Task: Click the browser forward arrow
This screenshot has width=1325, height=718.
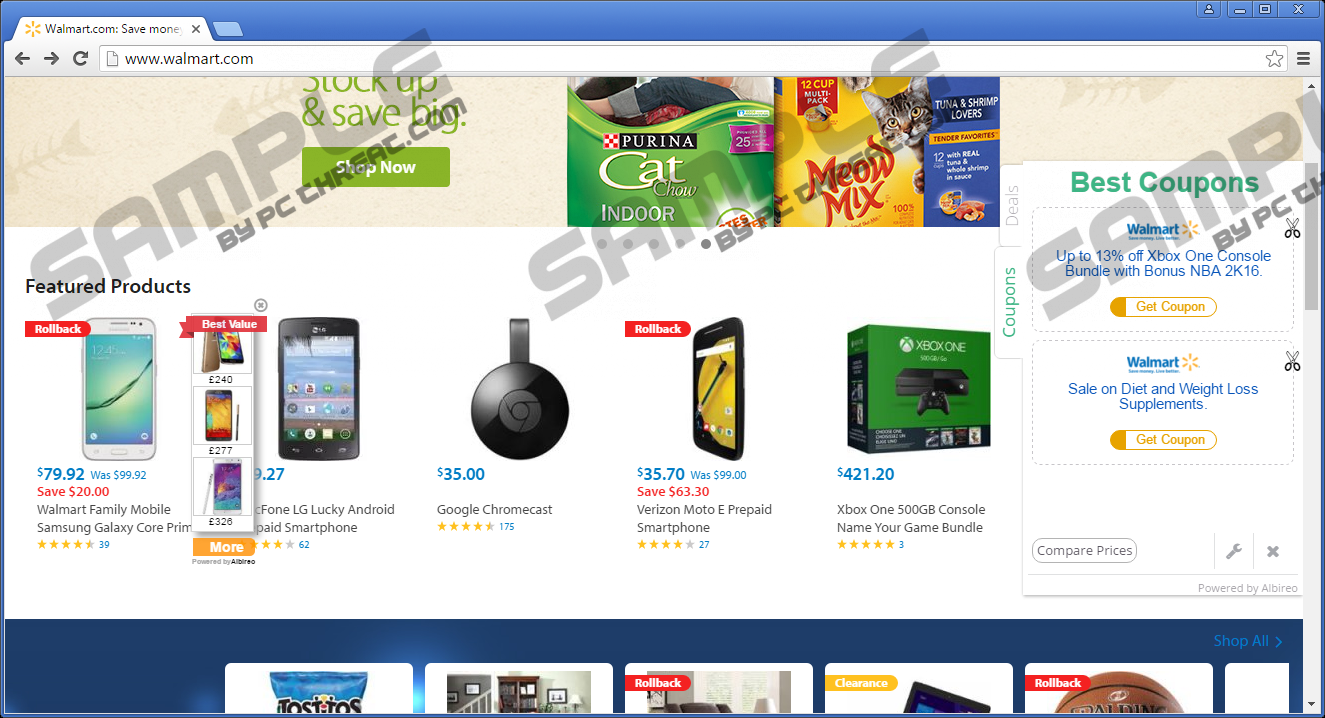Action: 51,59
